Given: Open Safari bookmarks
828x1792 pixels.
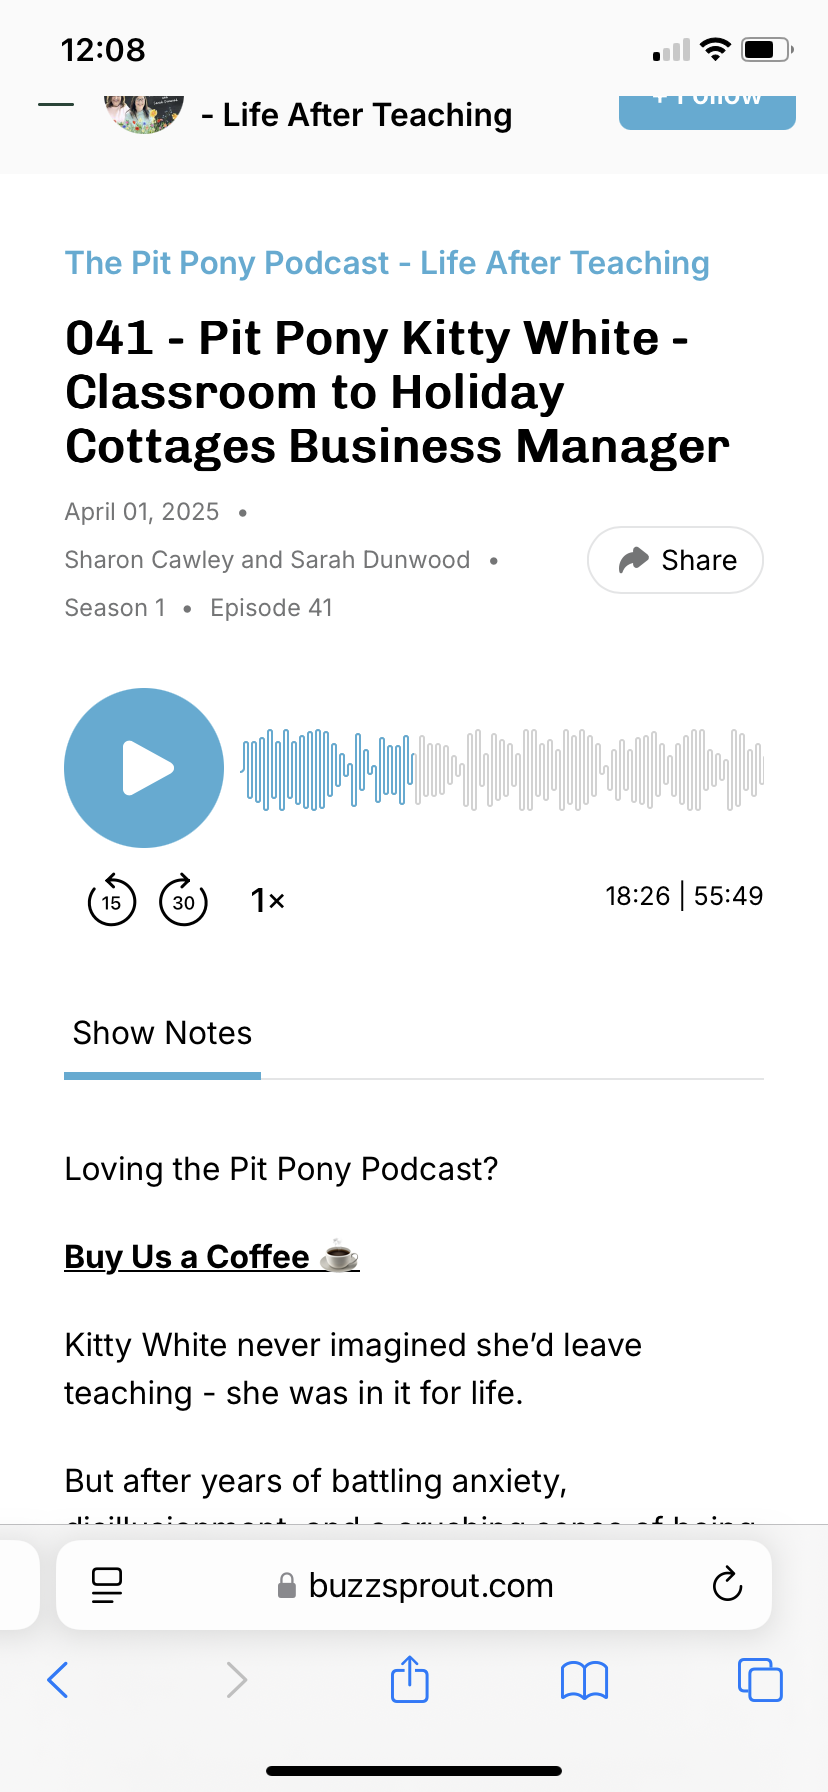Looking at the screenshot, I should [584, 1680].
